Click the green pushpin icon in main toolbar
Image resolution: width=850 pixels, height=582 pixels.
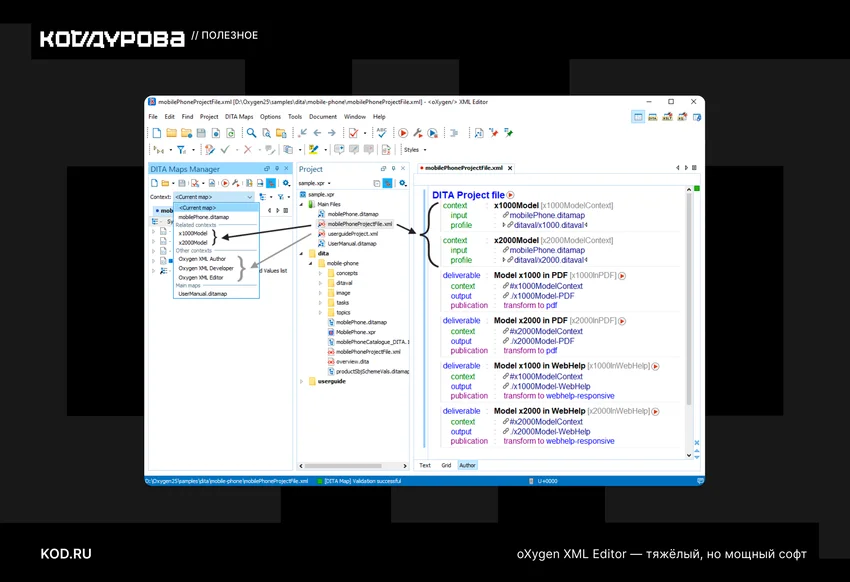point(508,133)
